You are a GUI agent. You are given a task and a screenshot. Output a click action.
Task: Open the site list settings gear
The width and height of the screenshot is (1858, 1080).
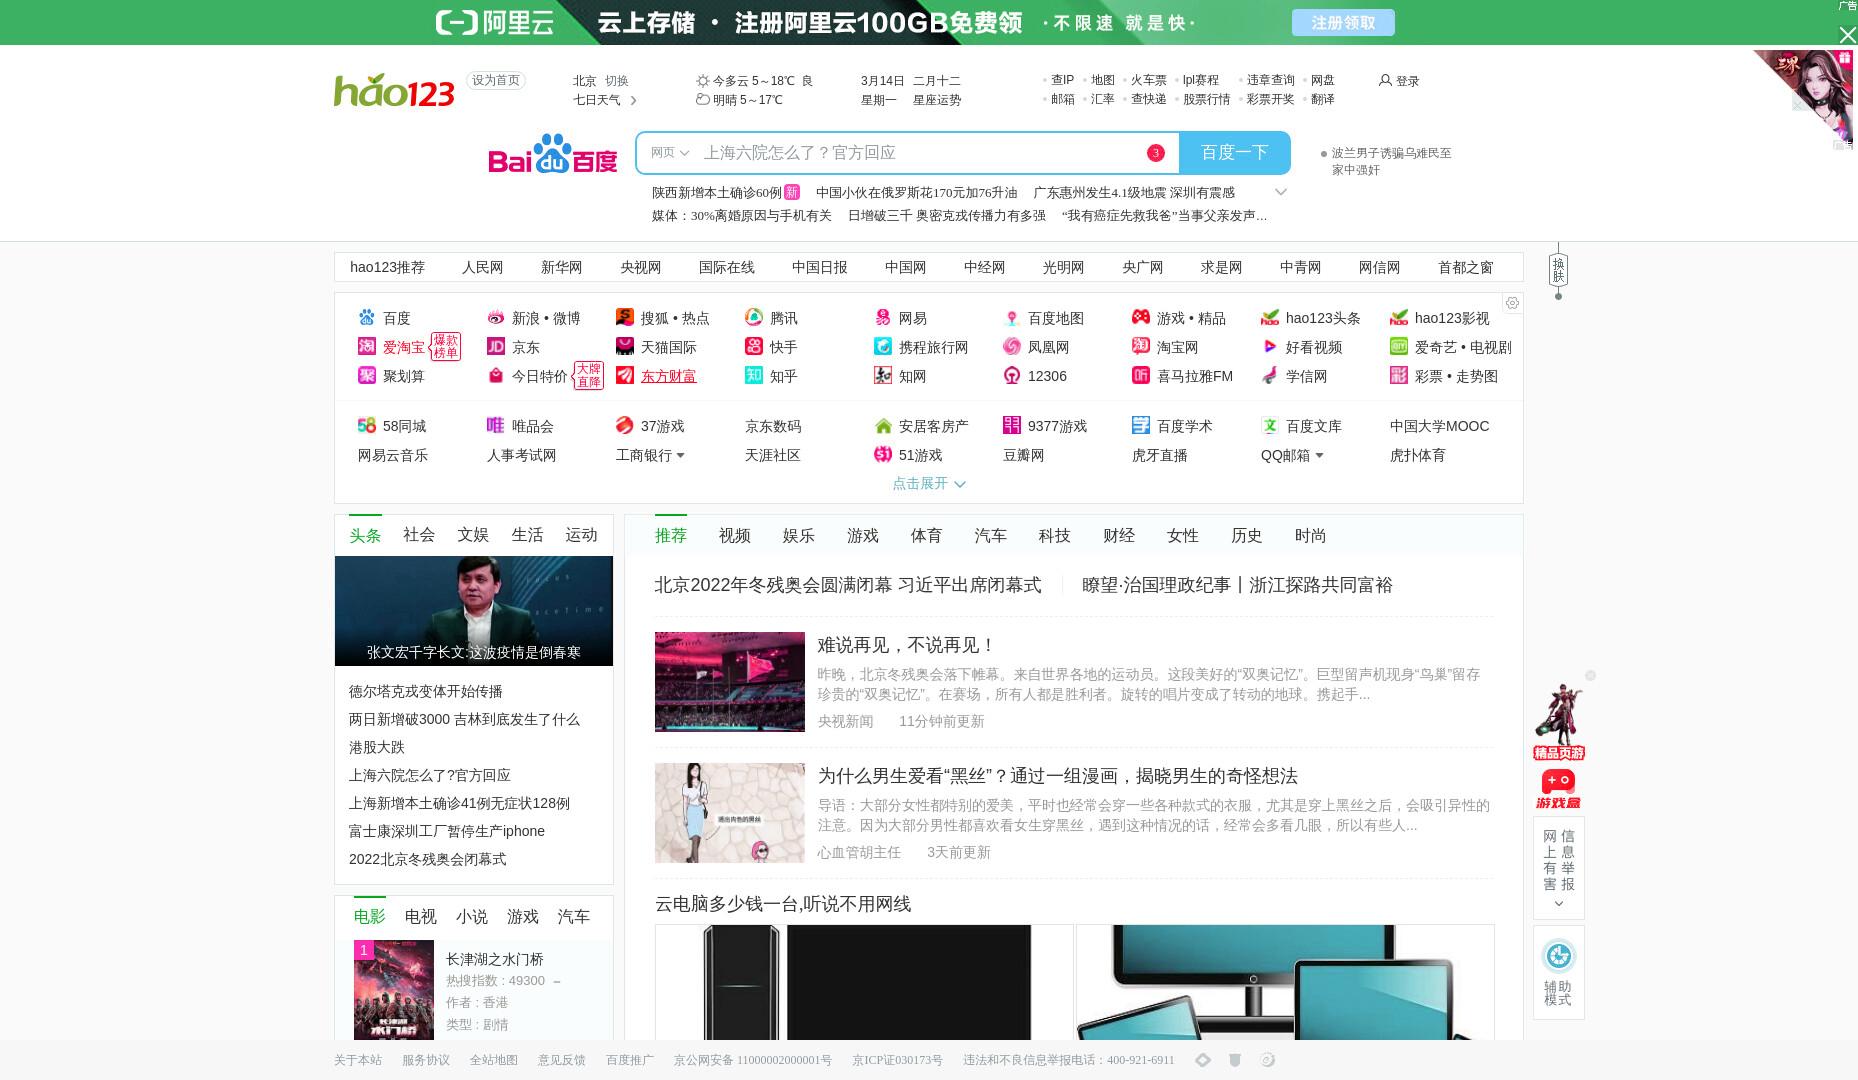pyautogui.click(x=1512, y=303)
